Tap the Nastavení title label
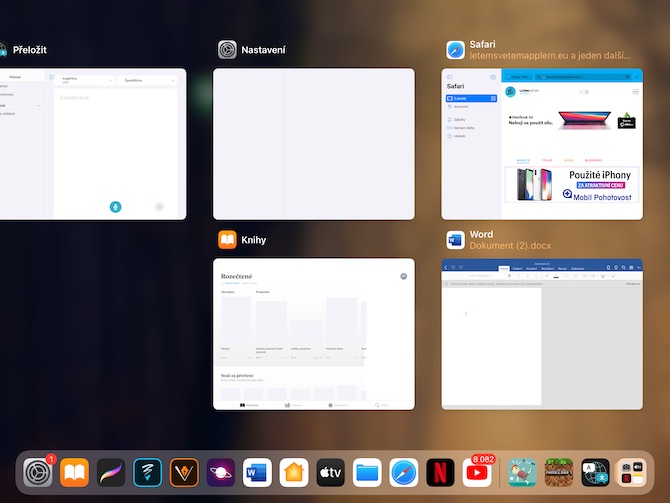The height and width of the screenshot is (503, 670). (263, 50)
